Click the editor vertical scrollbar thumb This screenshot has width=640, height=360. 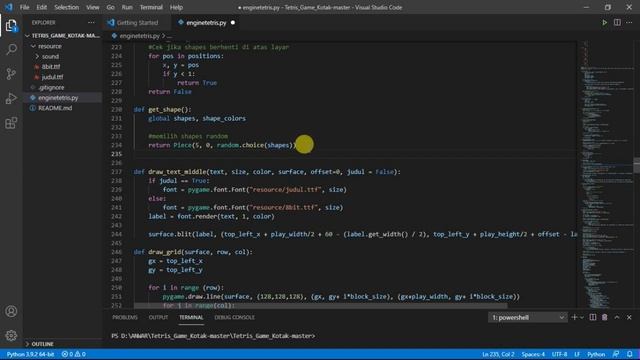tap(637, 165)
